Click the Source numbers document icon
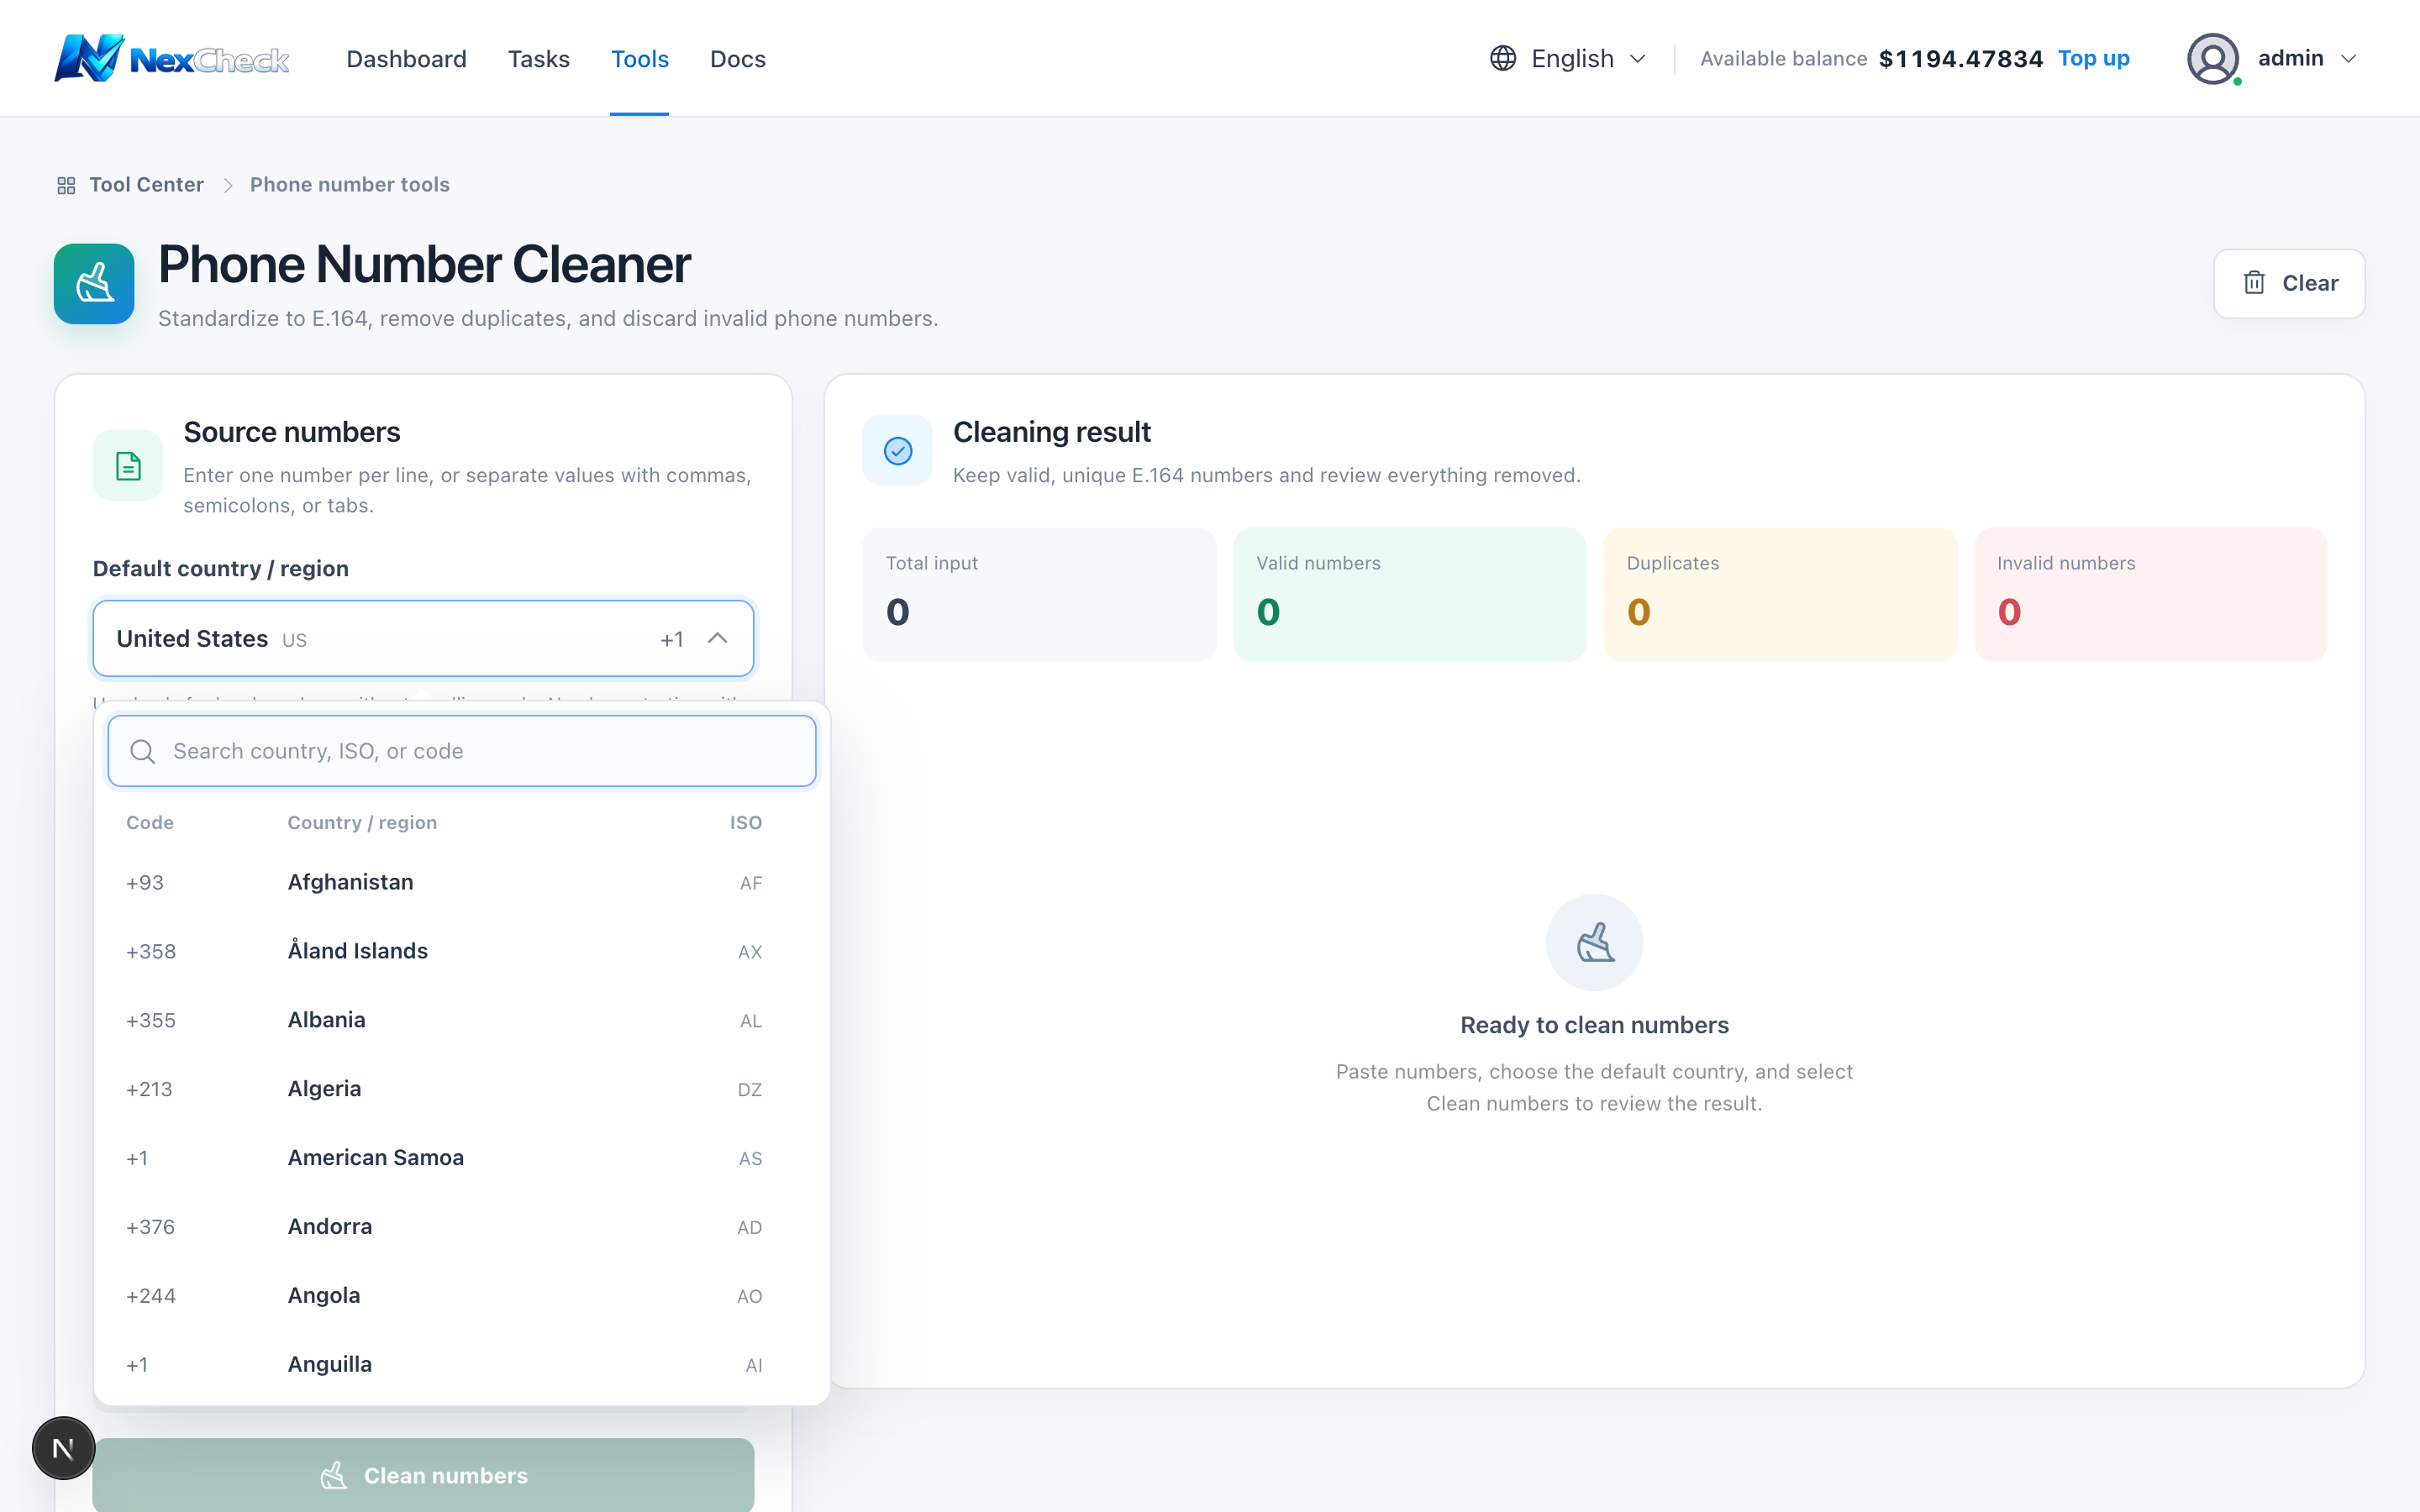Screen dimensions: 2420x1512 pos(128,465)
